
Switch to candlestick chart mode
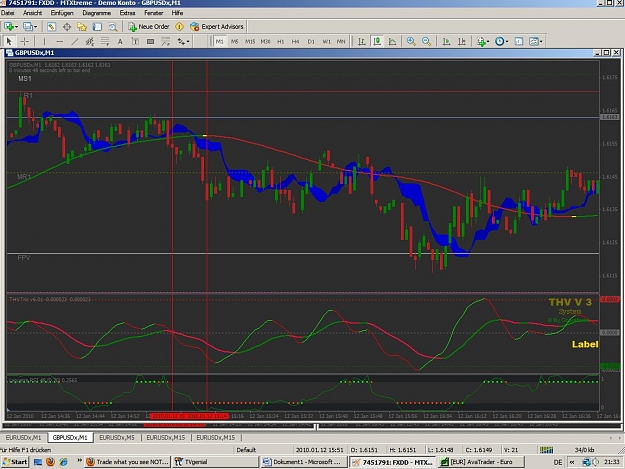(x=377, y=41)
